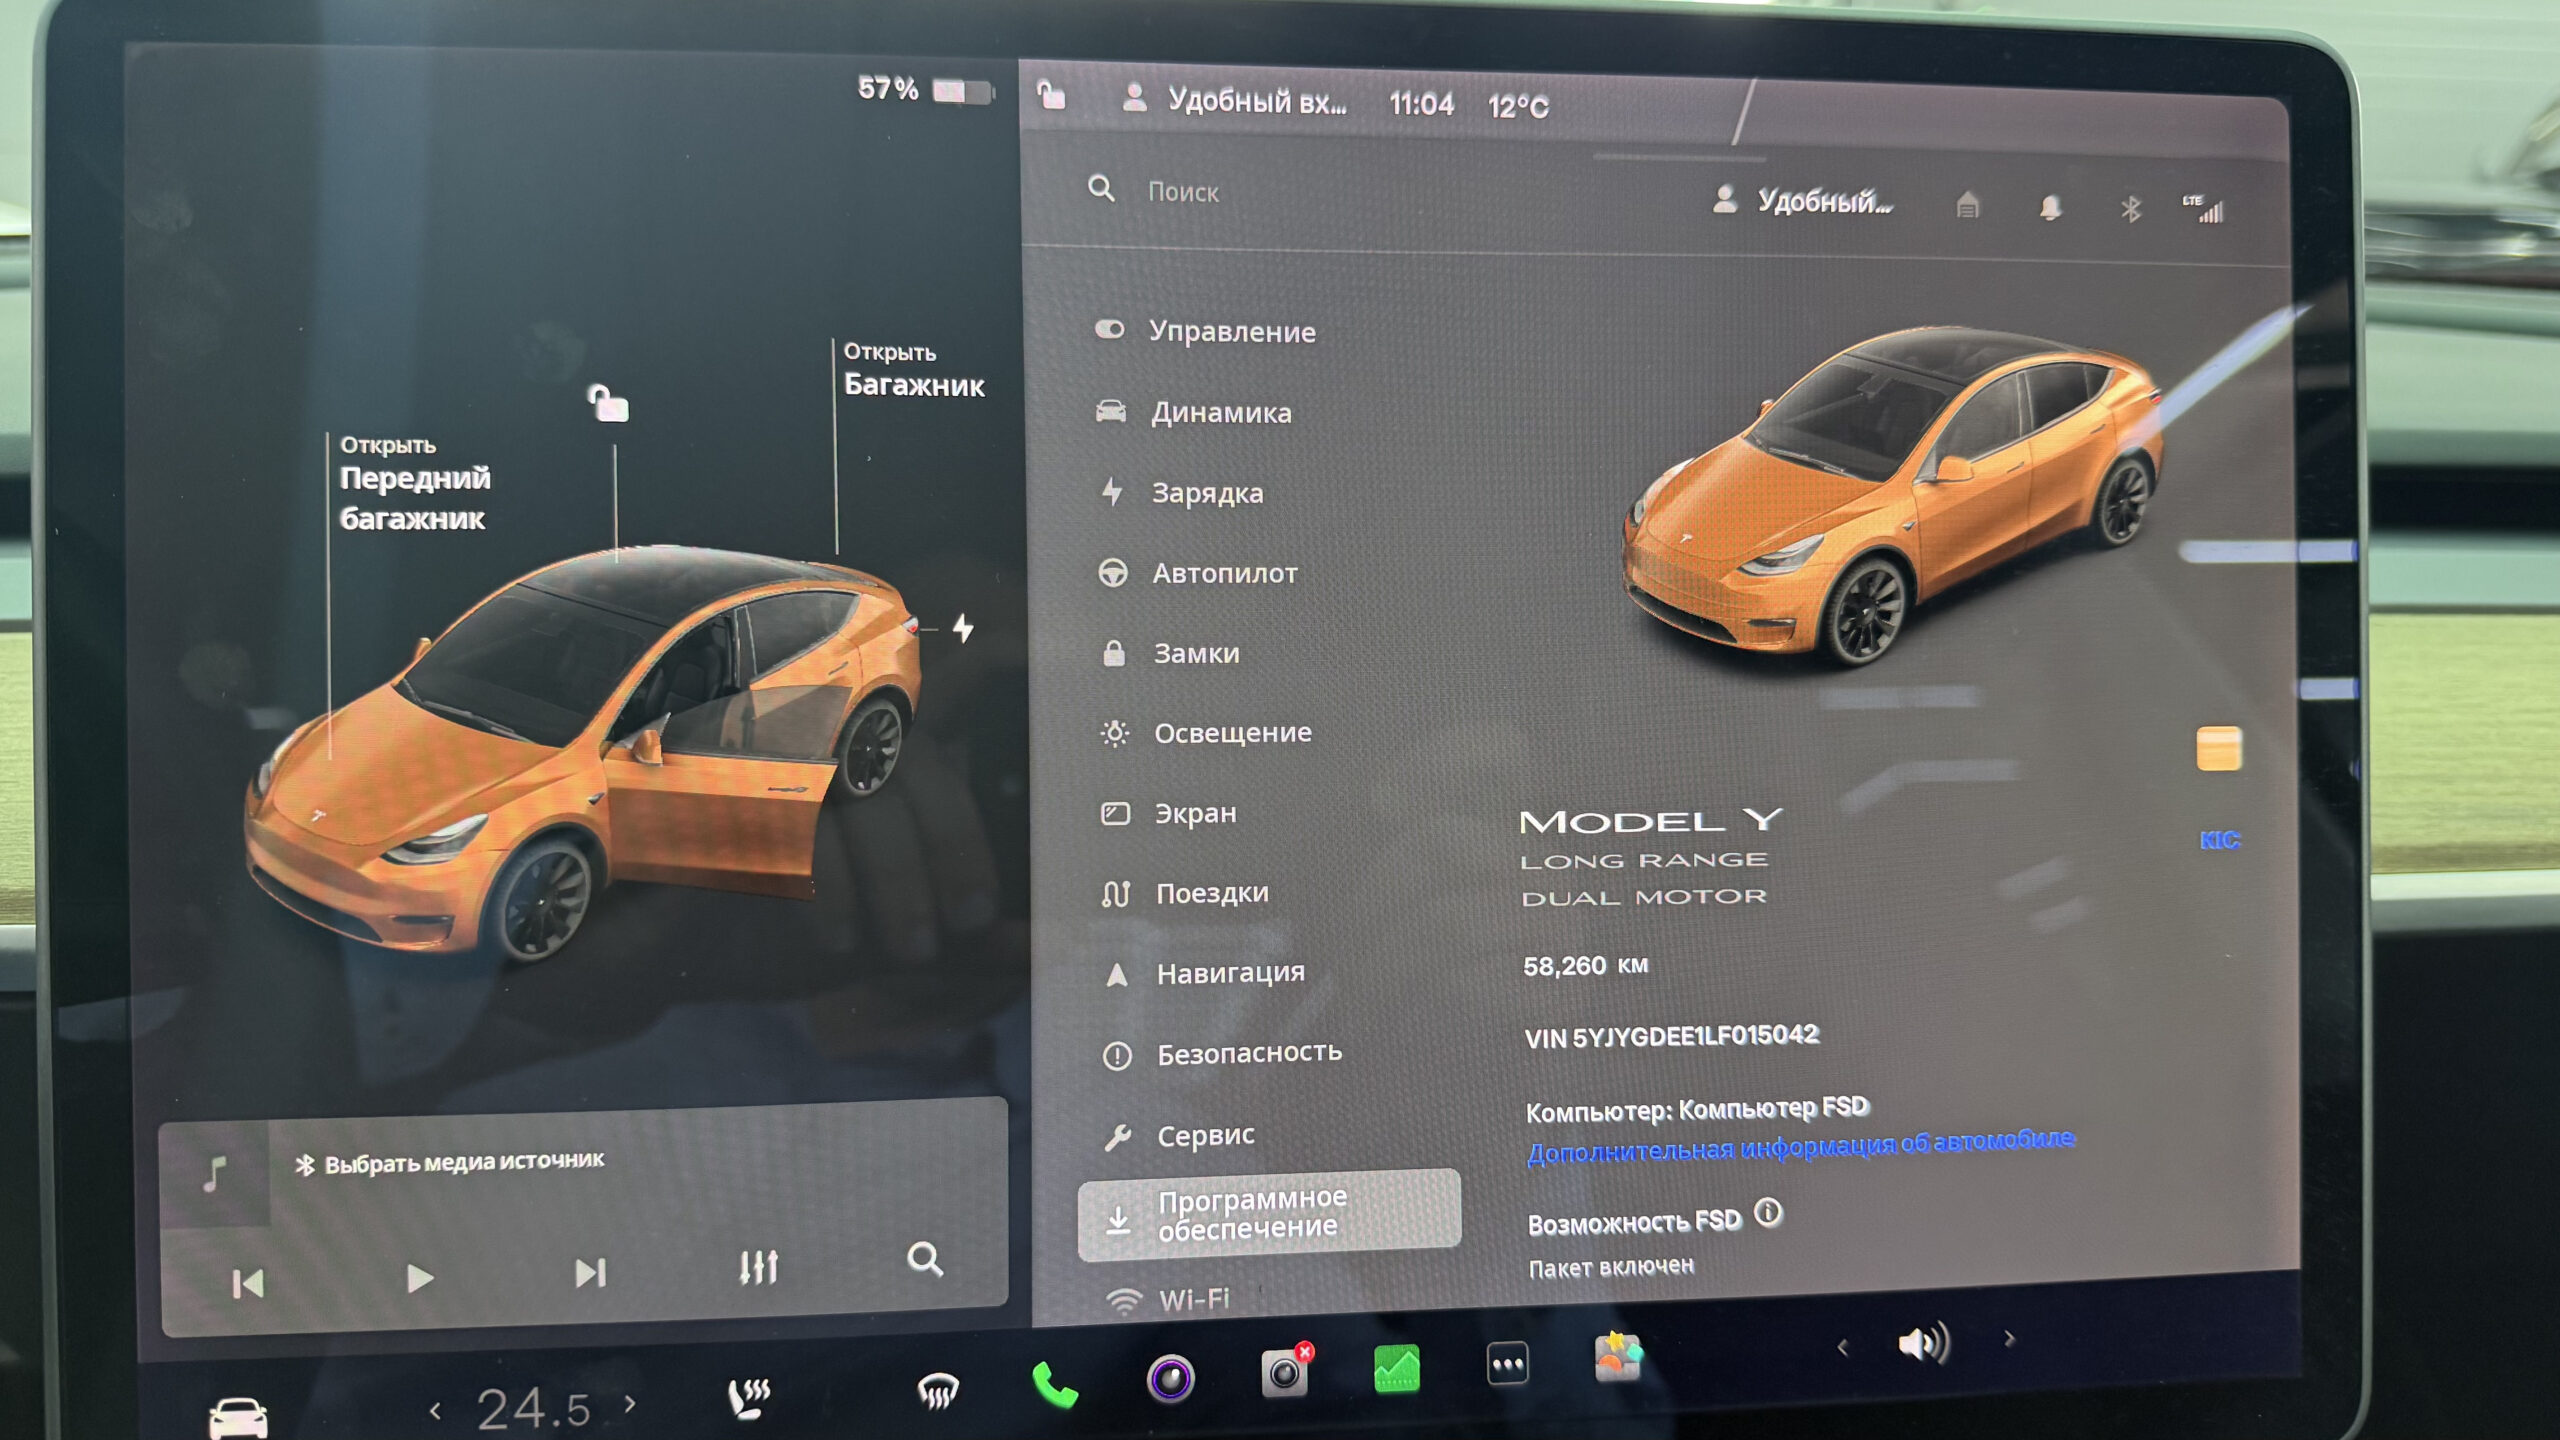Tap the LTE signal strength icon
The image size is (2560, 1440).
2204,208
